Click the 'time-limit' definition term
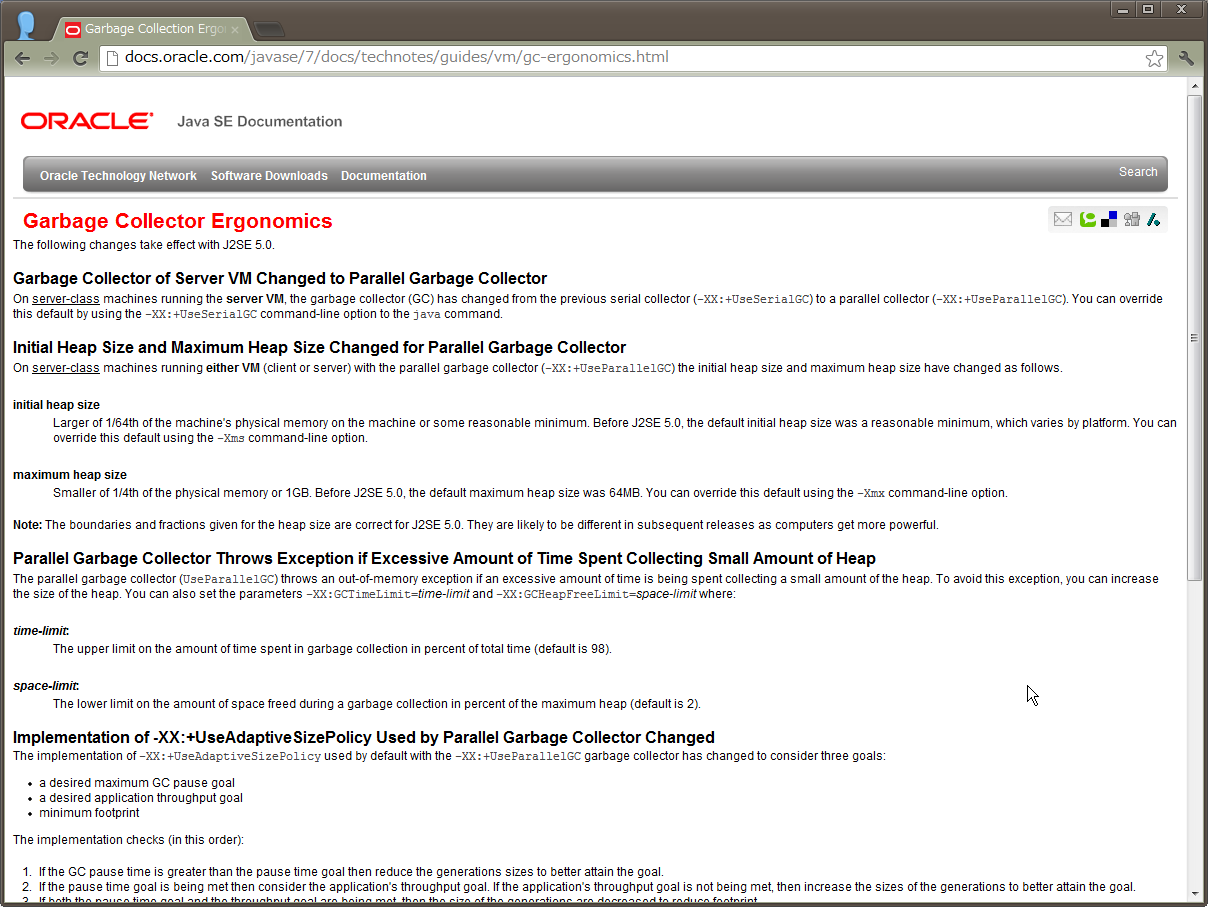This screenshot has width=1208, height=907. point(41,631)
